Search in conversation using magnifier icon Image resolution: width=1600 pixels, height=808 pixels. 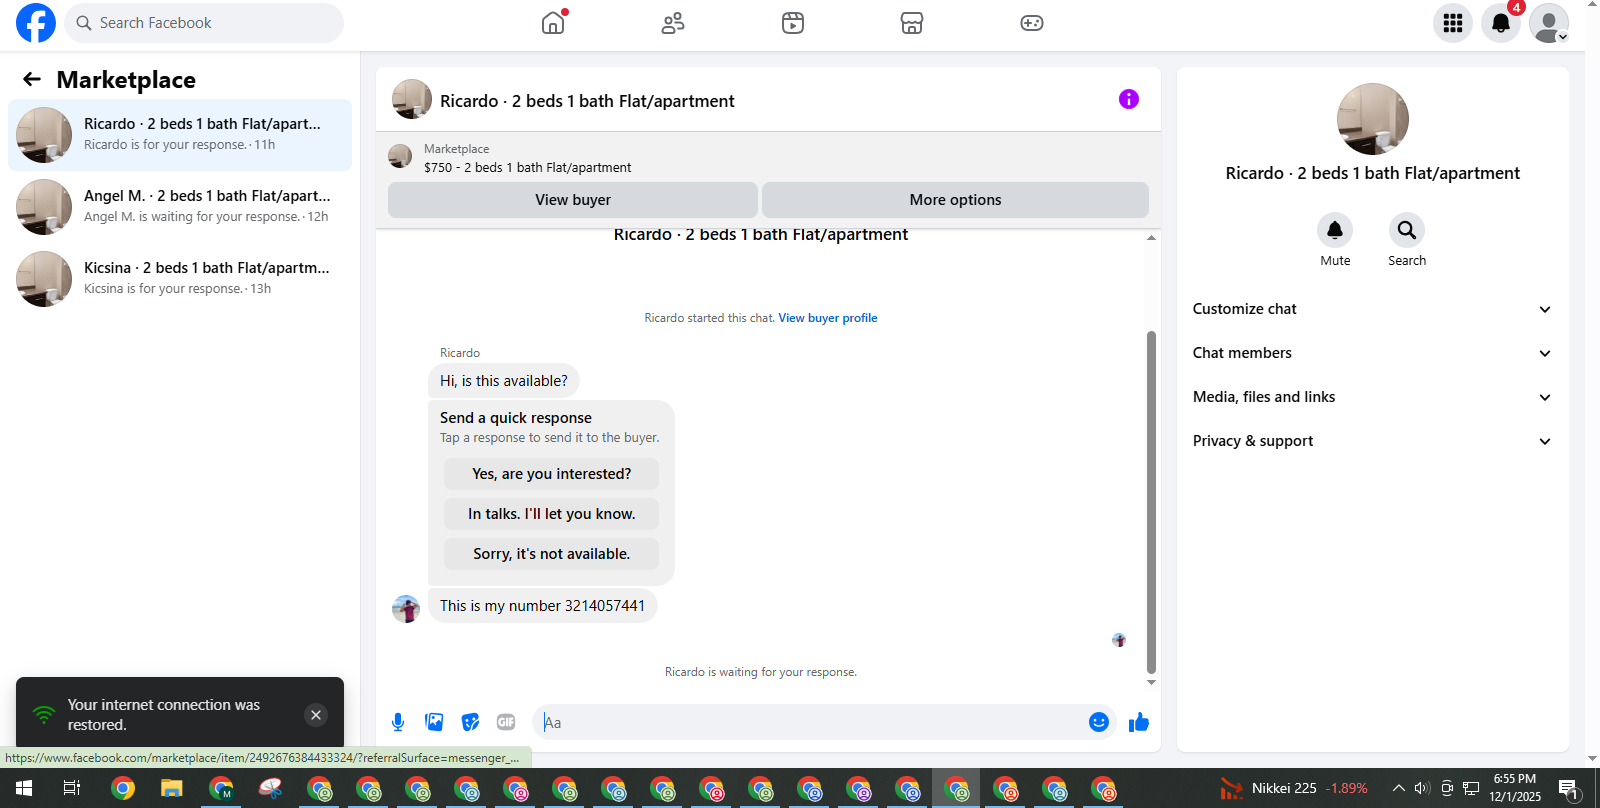1407,230
